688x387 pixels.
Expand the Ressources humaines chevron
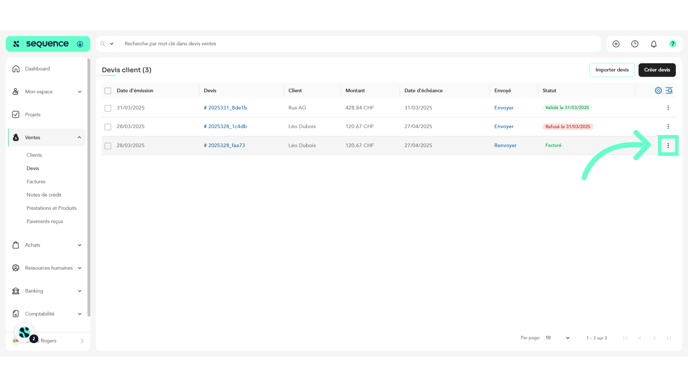point(79,268)
